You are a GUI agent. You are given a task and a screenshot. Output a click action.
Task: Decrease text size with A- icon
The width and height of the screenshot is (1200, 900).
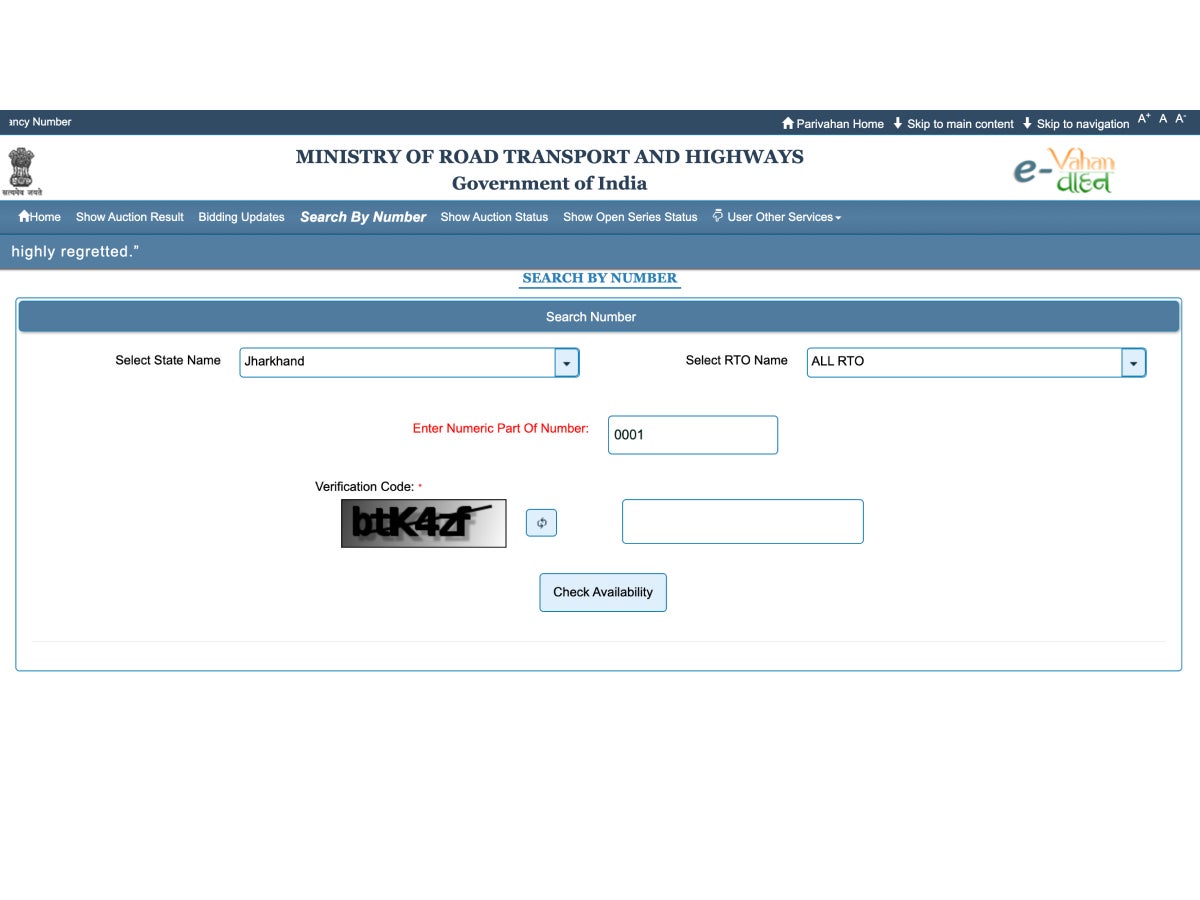pyautogui.click(x=1180, y=118)
